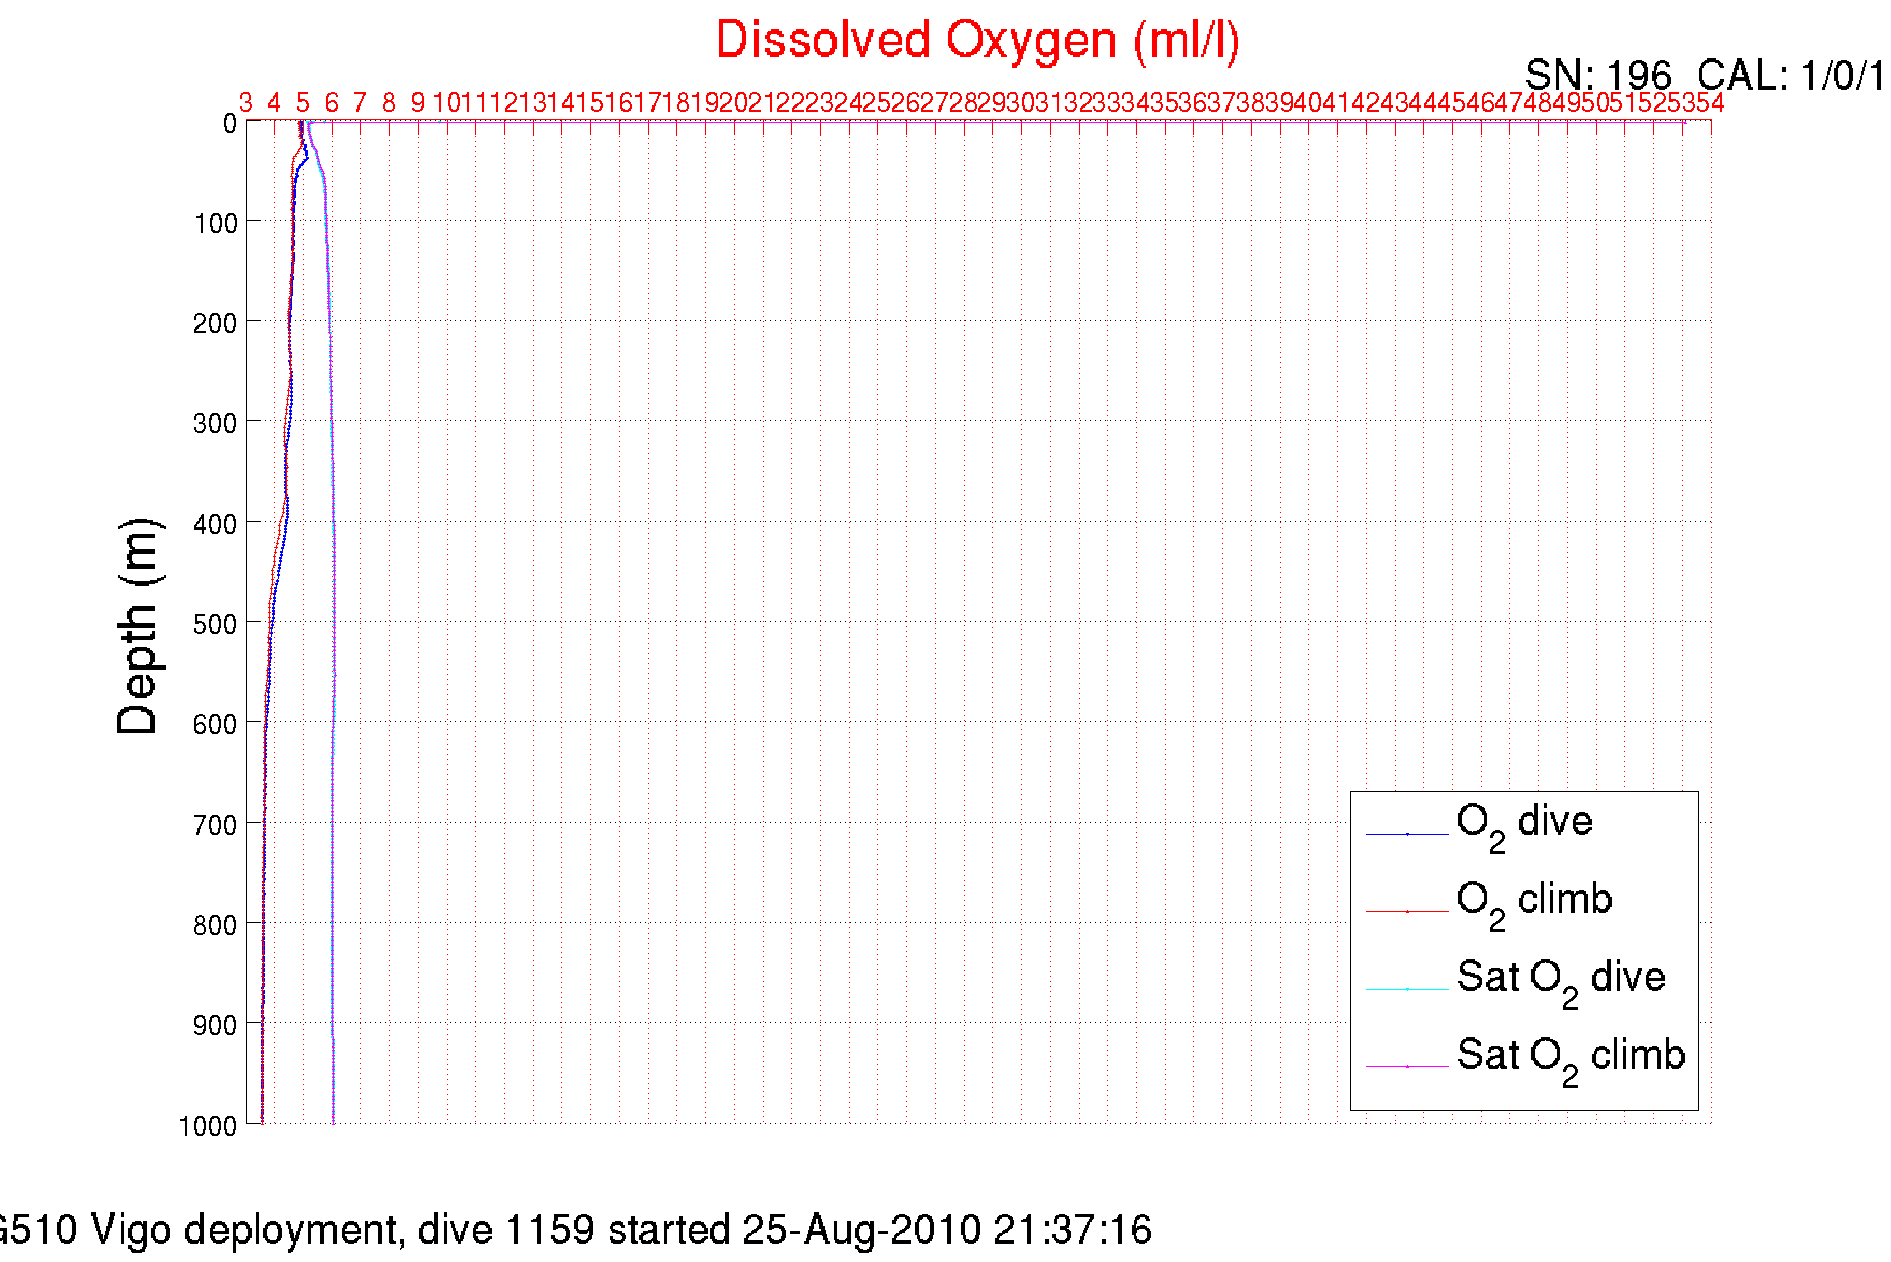Click the red O2 climb legend line sample
The width and height of the screenshot is (1891, 1262).
[1407, 912]
